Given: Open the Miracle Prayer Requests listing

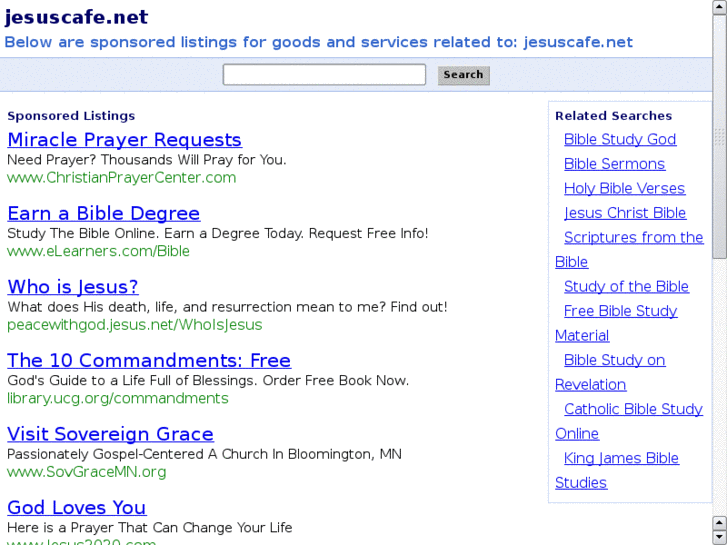Looking at the screenshot, I should tap(124, 140).
